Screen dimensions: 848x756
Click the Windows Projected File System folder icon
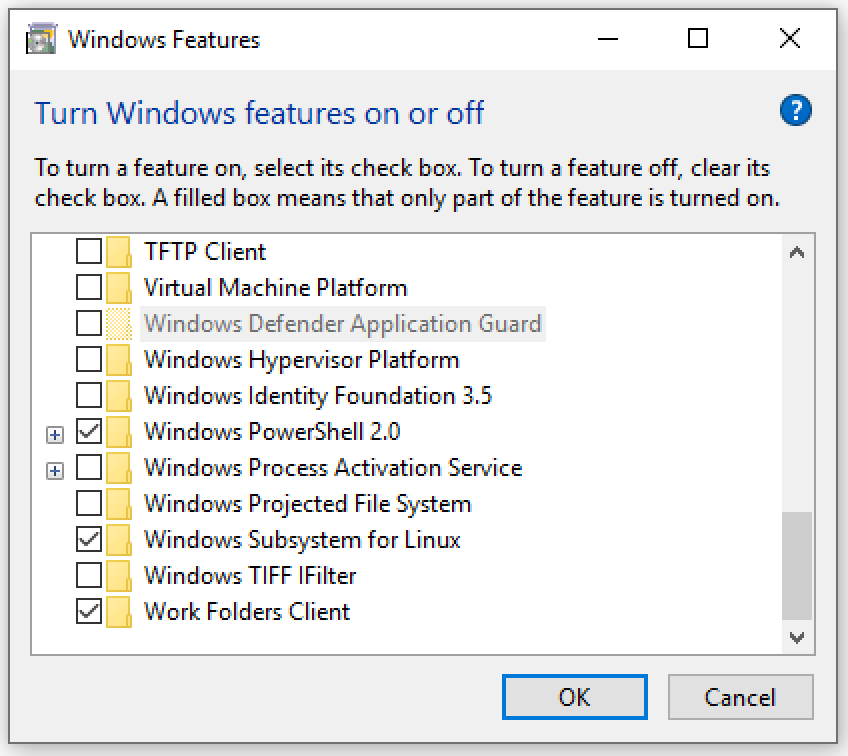coord(118,504)
